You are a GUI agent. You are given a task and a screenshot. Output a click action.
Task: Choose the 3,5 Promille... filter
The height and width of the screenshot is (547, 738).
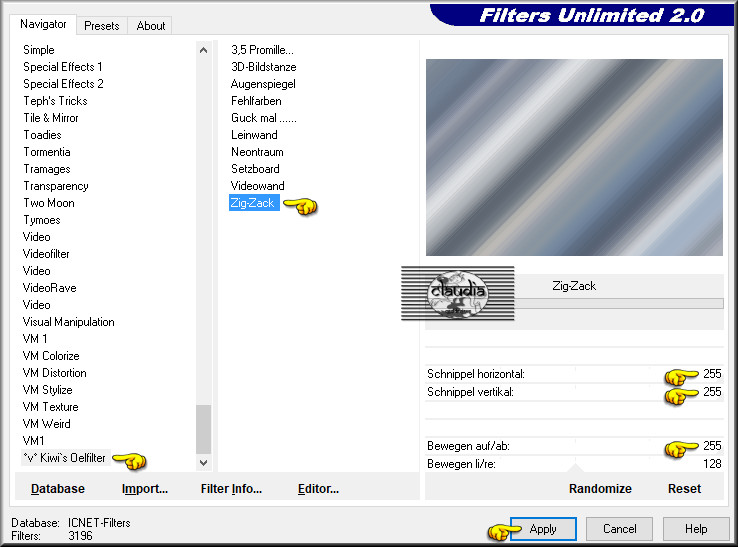click(x=262, y=50)
